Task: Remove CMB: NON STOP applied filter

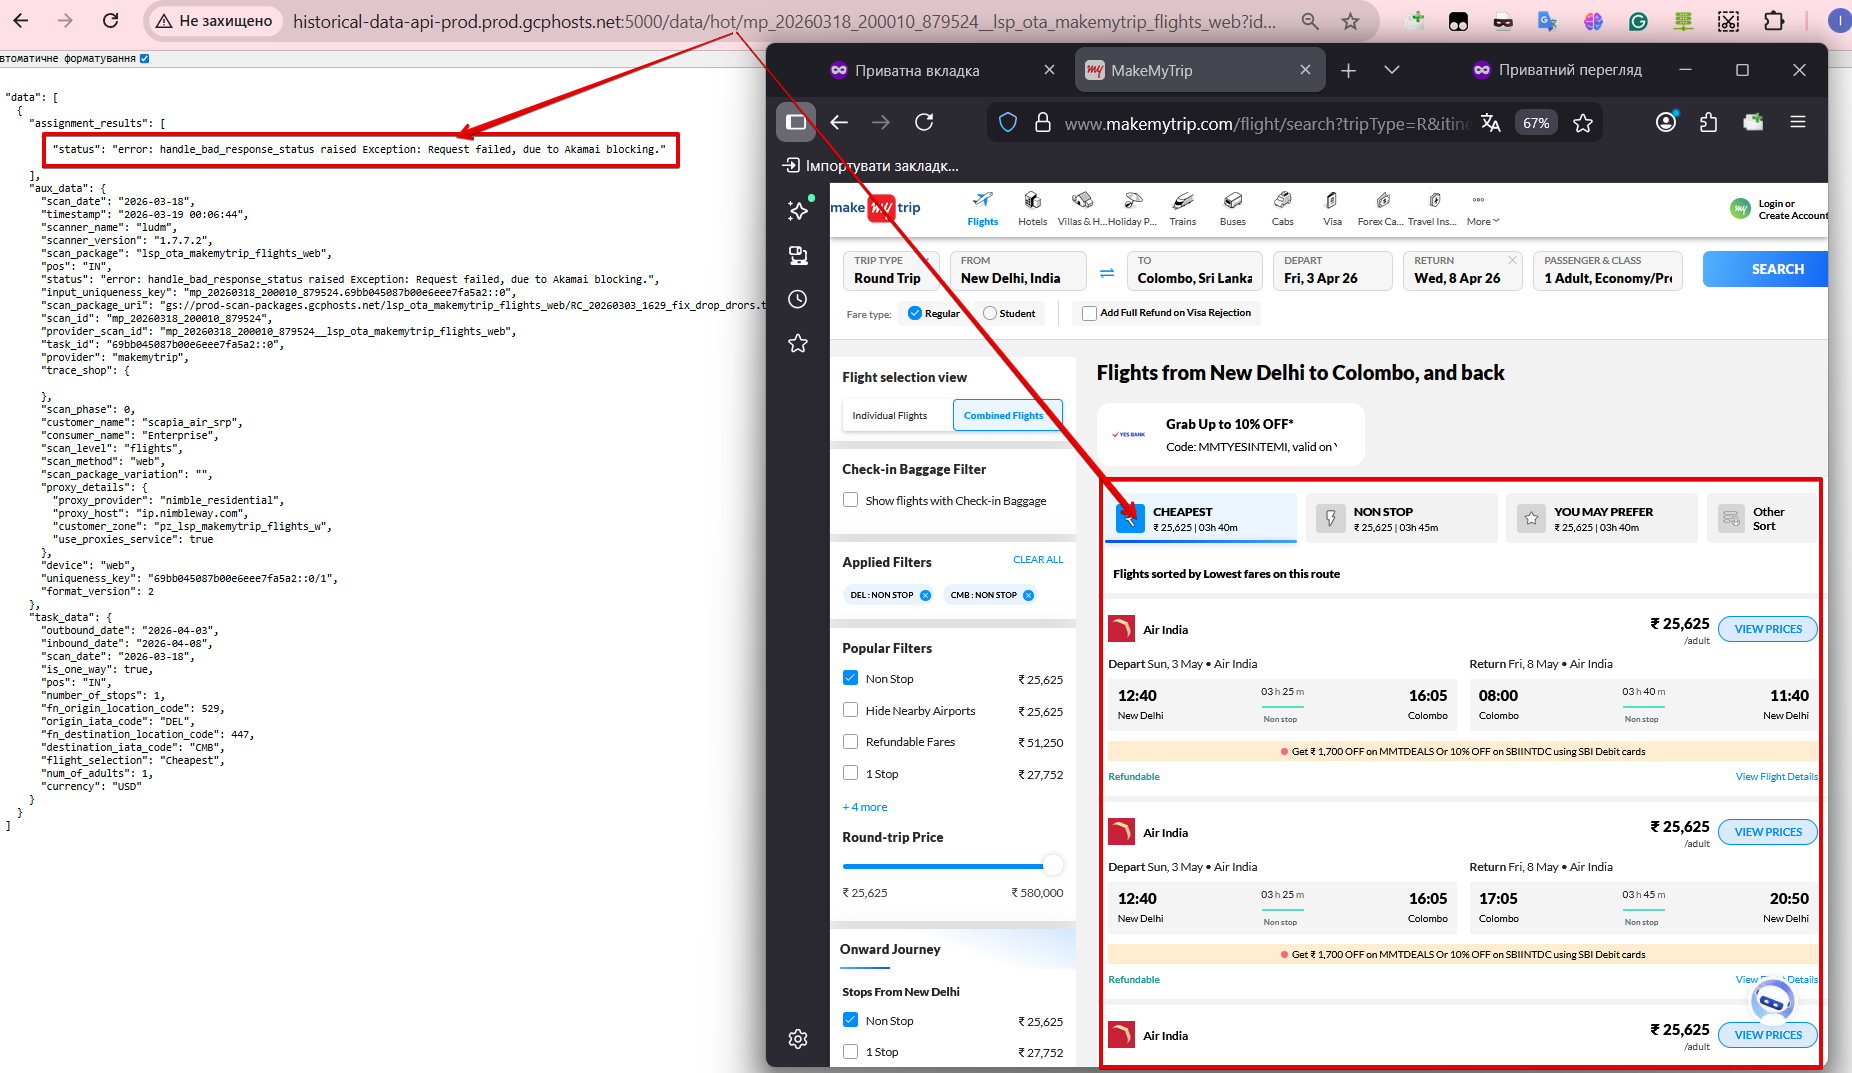Action: tap(1028, 595)
